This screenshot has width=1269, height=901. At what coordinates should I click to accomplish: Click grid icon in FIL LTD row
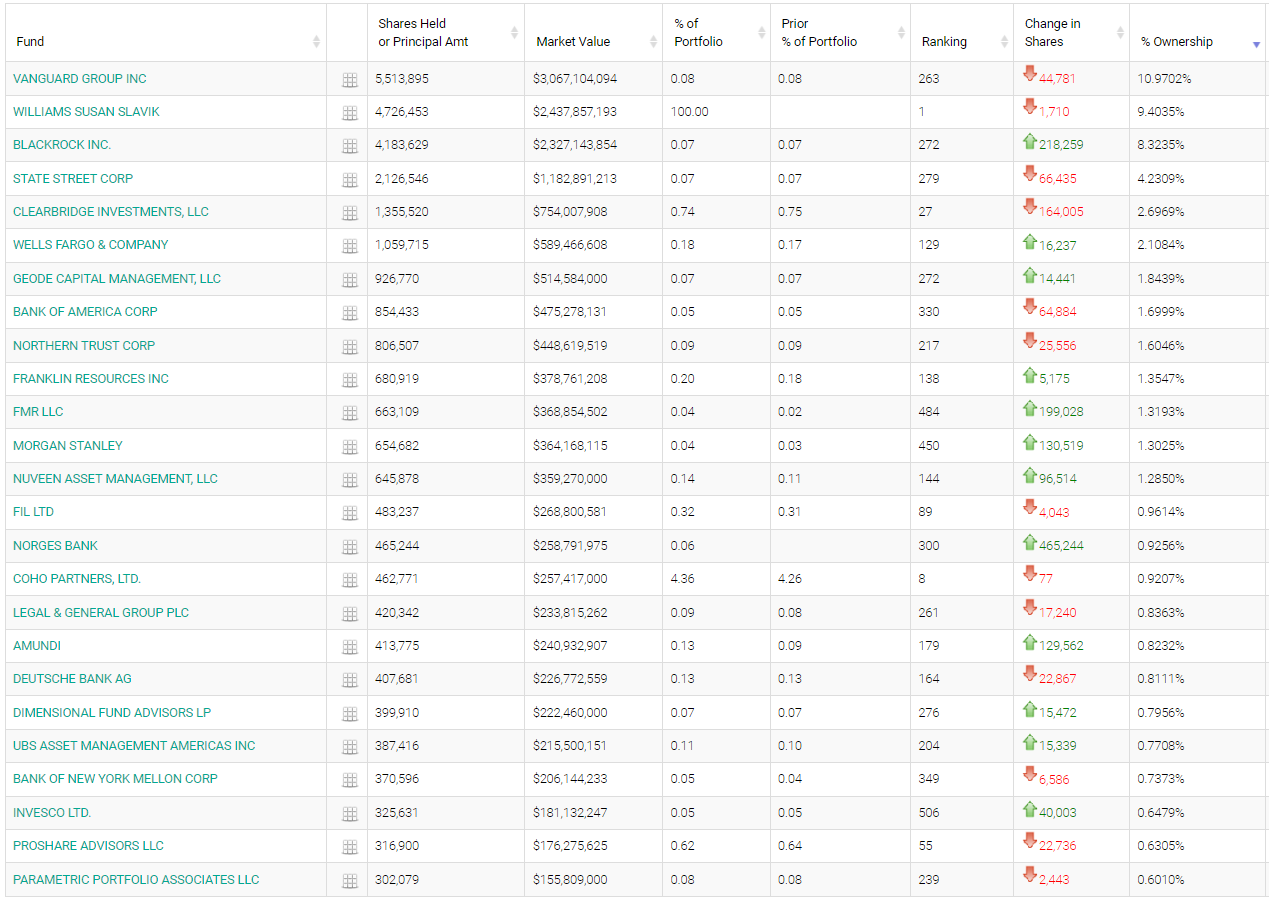[349, 513]
